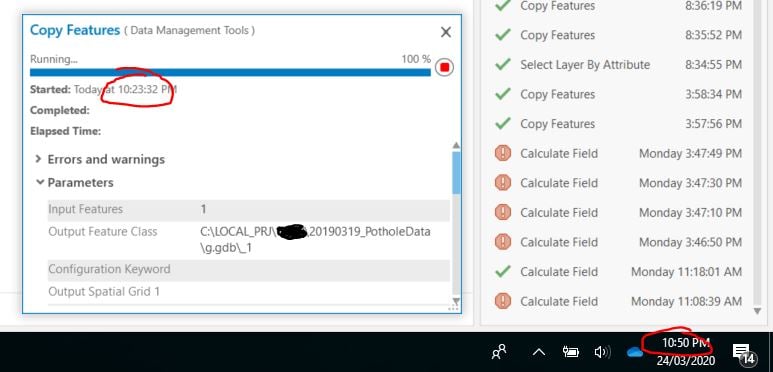Click the popup vertical scrollbar thumb

point(456,172)
